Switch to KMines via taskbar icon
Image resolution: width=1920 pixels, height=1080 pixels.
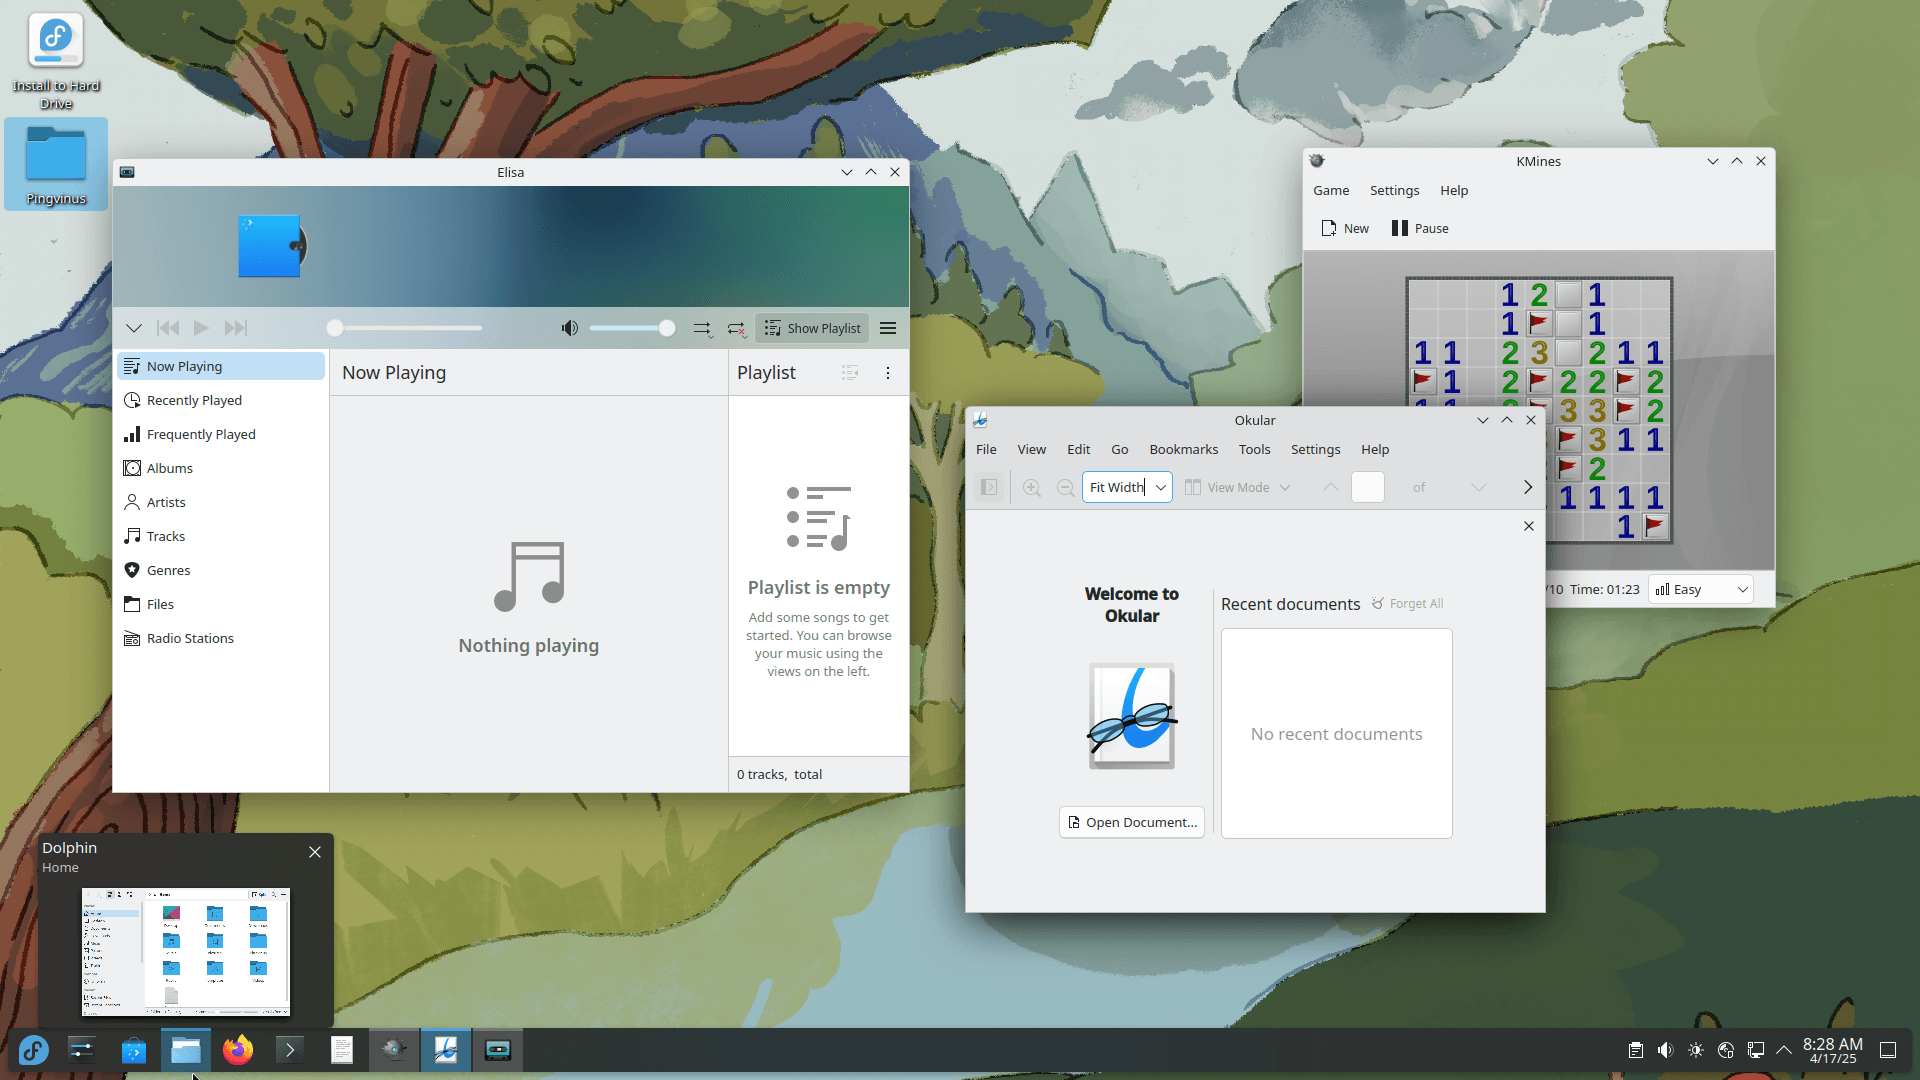pos(394,1050)
